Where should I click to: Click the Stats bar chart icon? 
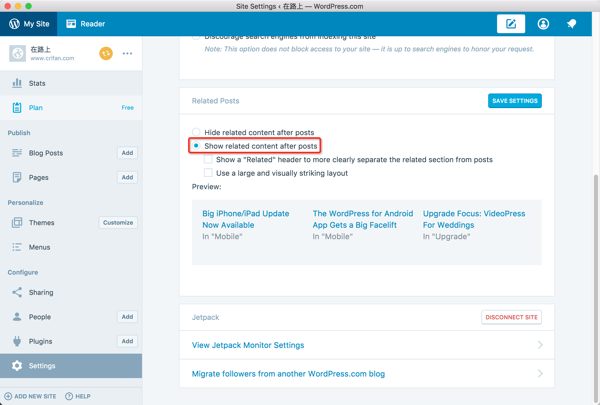[x=17, y=83]
